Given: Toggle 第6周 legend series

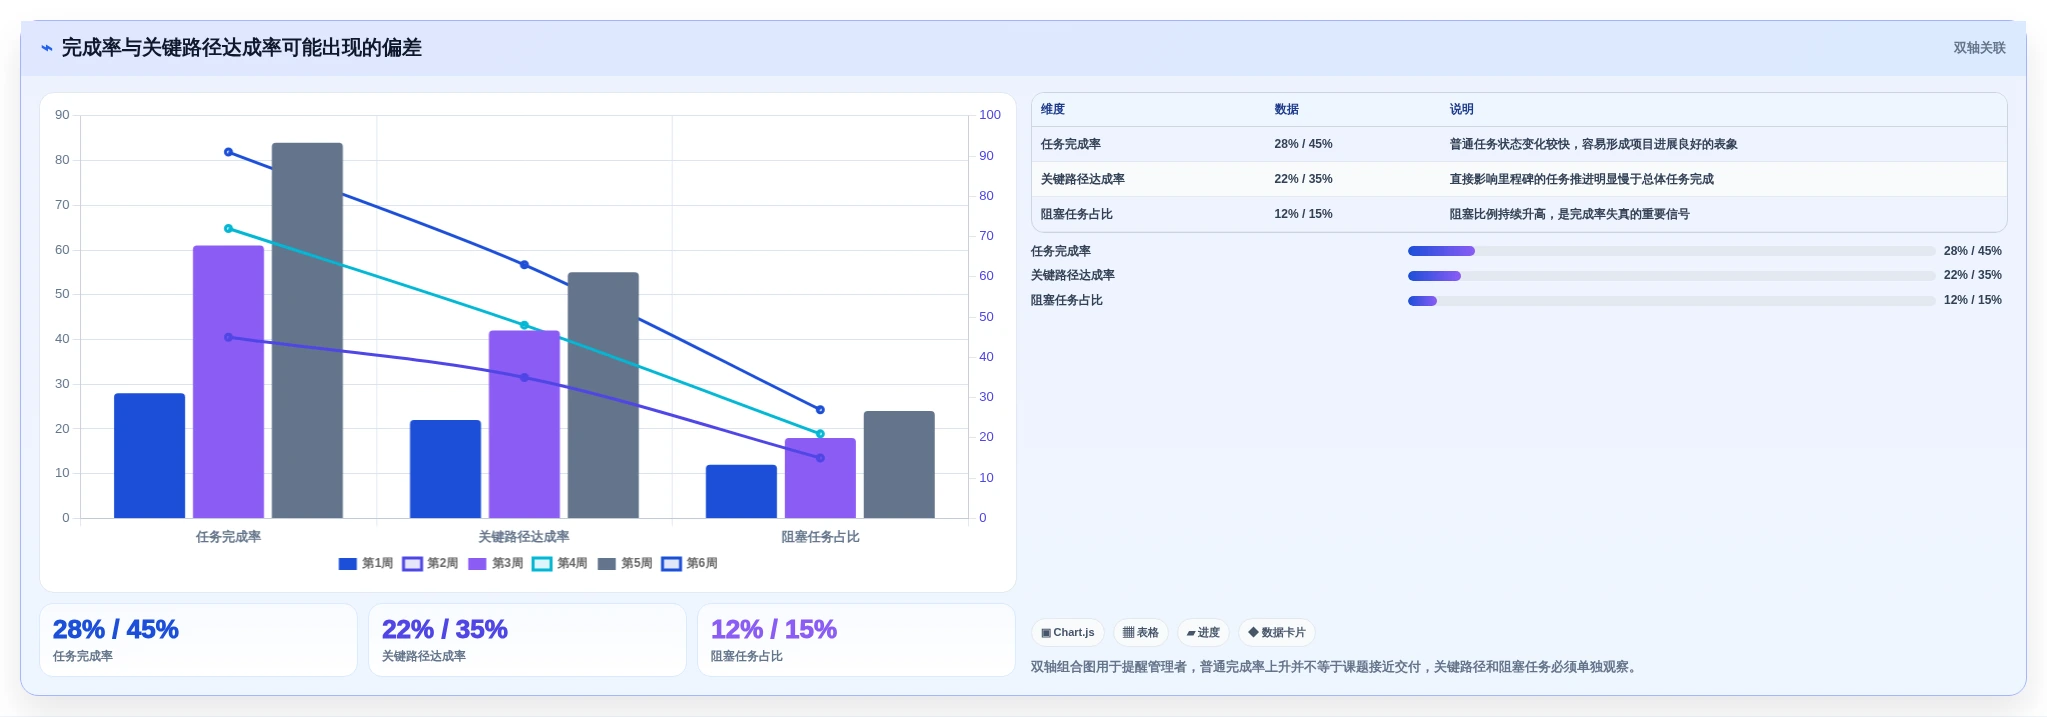Looking at the screenshot, I should coord(690,564).
